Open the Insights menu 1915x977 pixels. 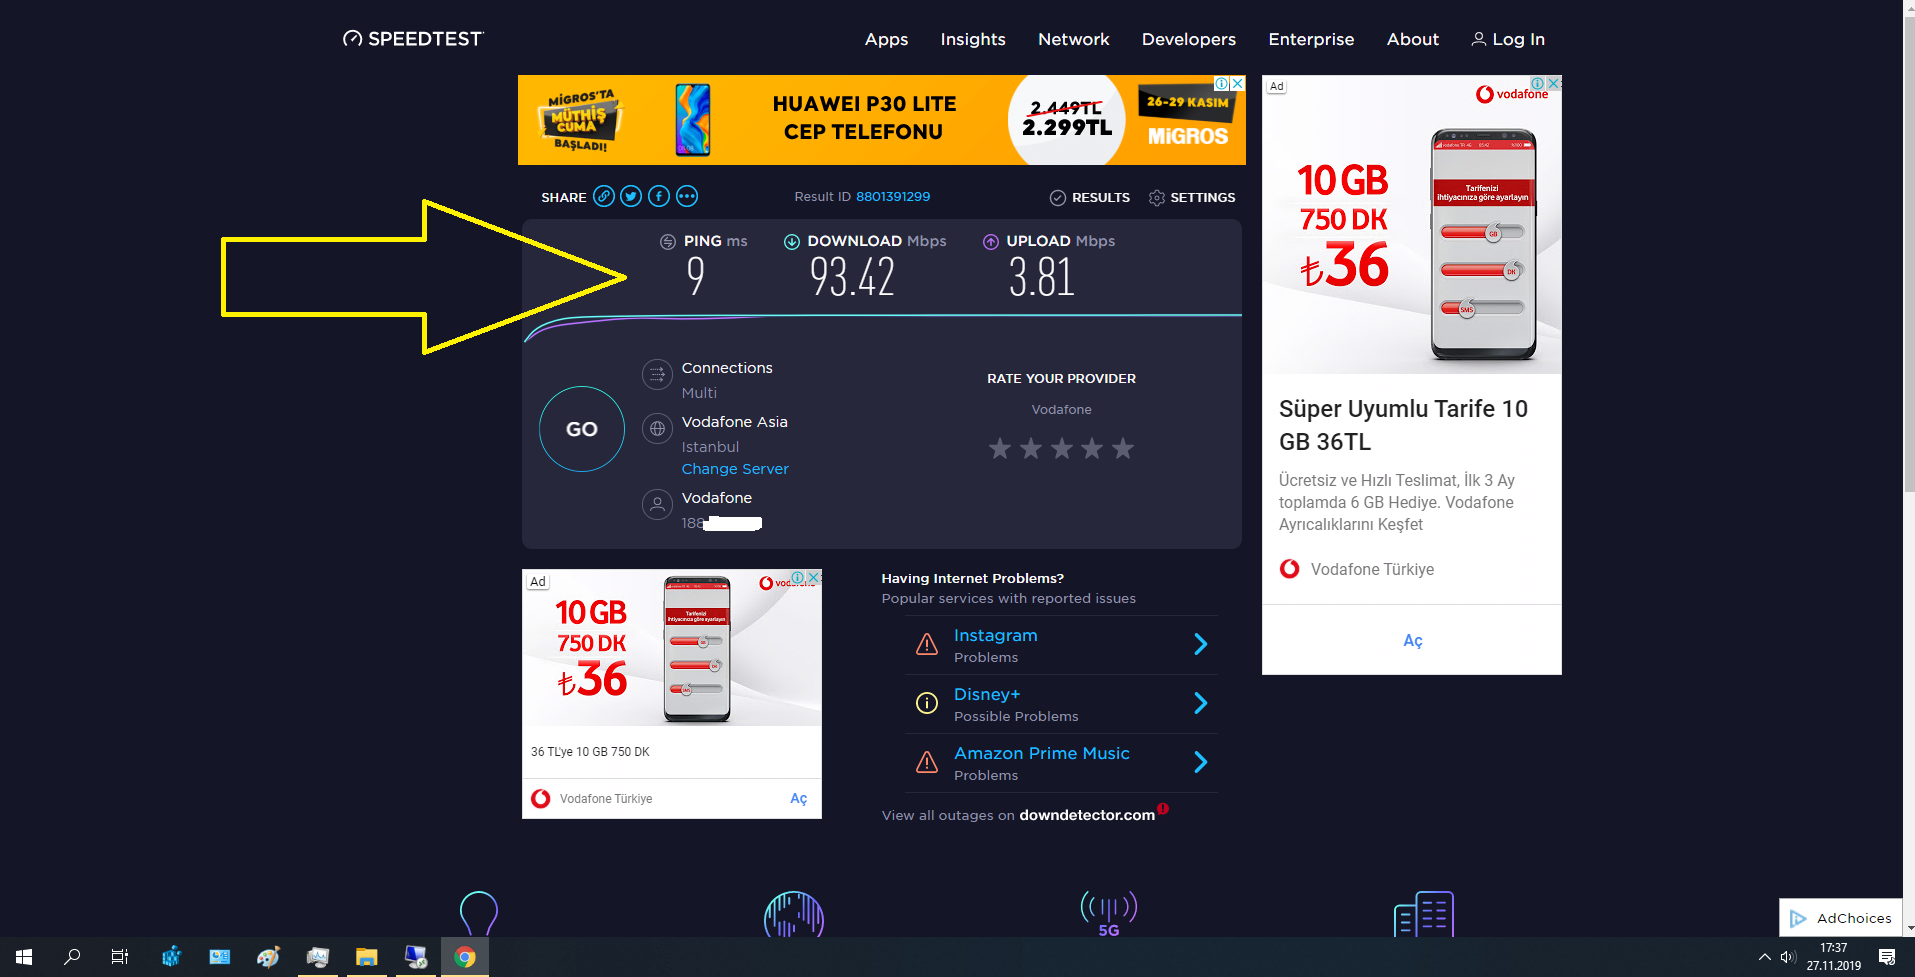coord(973,39)
